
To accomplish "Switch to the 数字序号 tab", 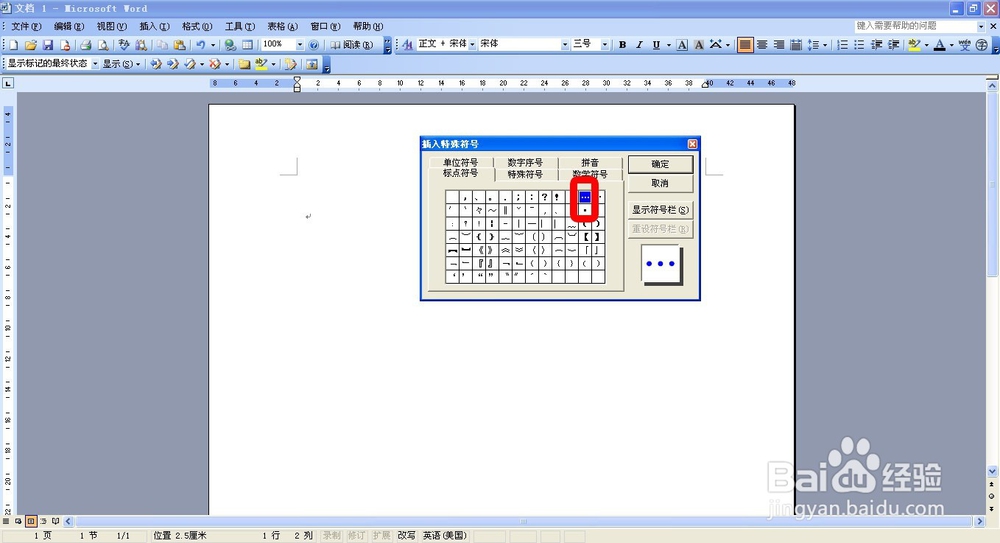I will (526, 162).
